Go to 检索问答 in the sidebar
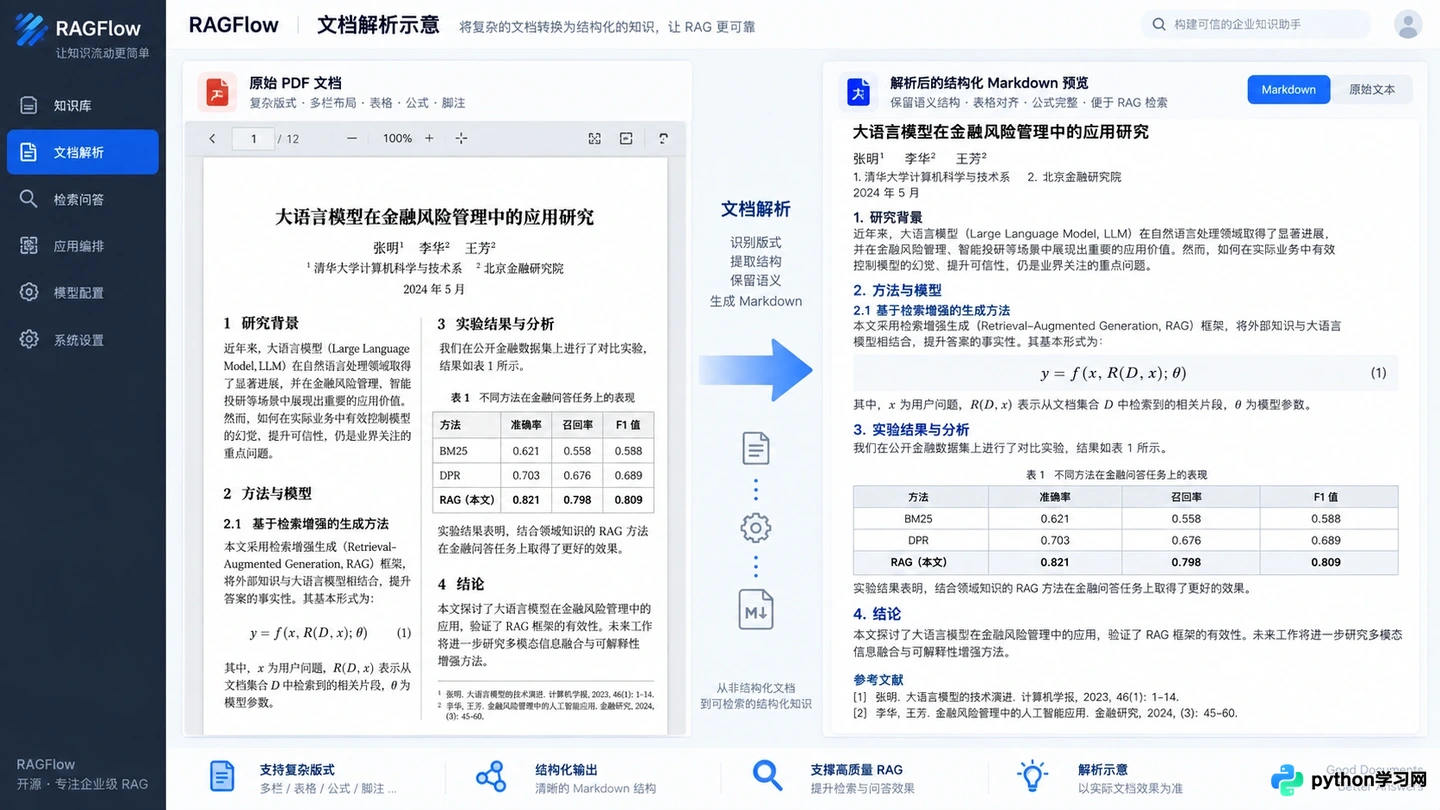This screenshot has width=1440, height=810. point(82,199)
